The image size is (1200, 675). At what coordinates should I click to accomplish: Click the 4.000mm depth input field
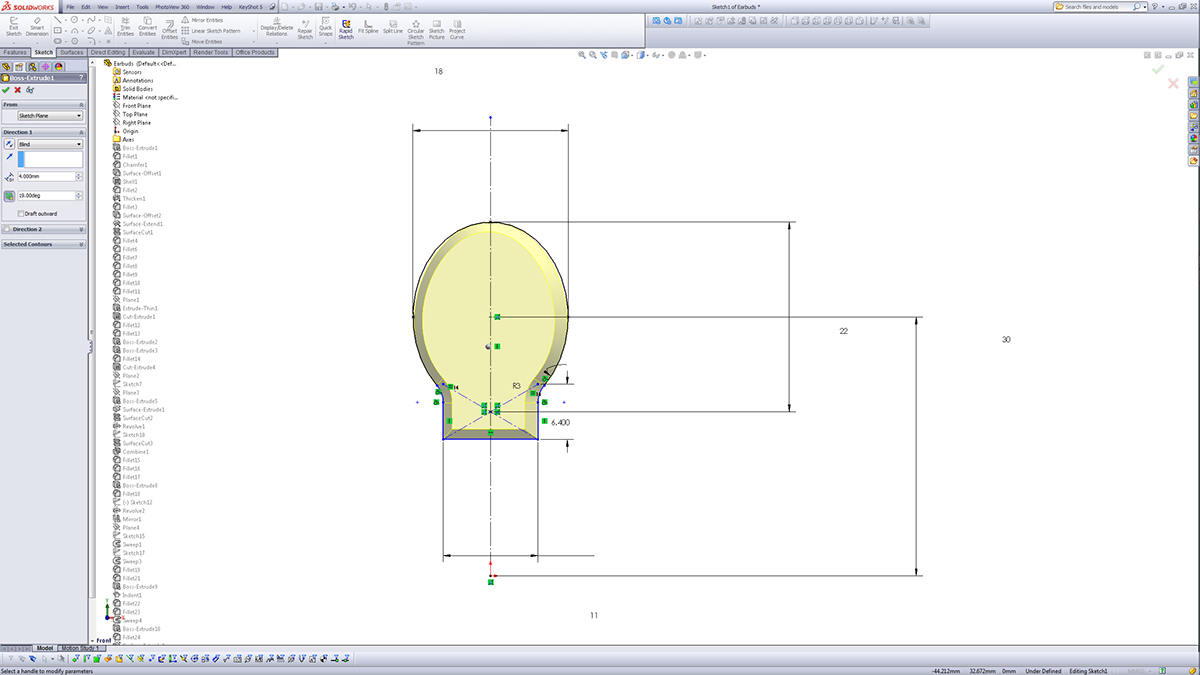42,176
